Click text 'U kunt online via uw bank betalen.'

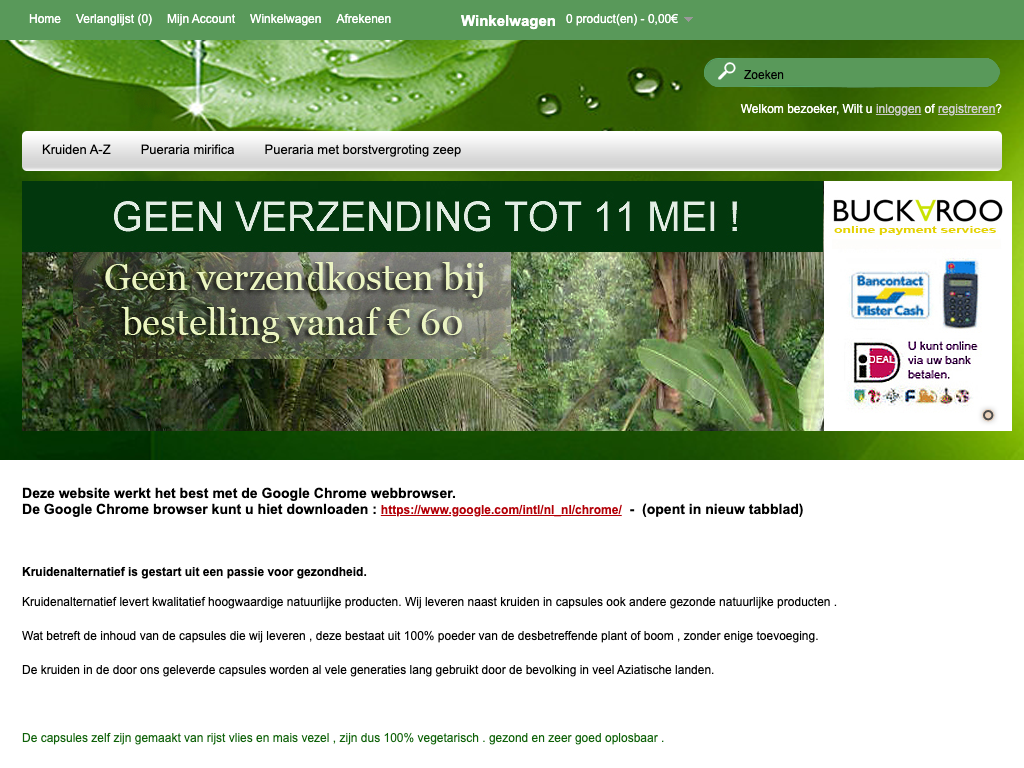(942, 360)
